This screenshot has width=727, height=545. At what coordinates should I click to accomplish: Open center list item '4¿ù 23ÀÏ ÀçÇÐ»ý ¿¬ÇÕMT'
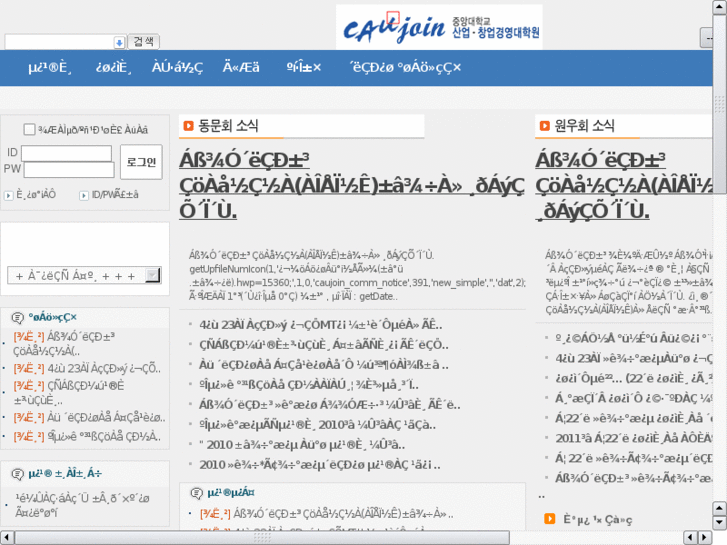pos(320,325)
